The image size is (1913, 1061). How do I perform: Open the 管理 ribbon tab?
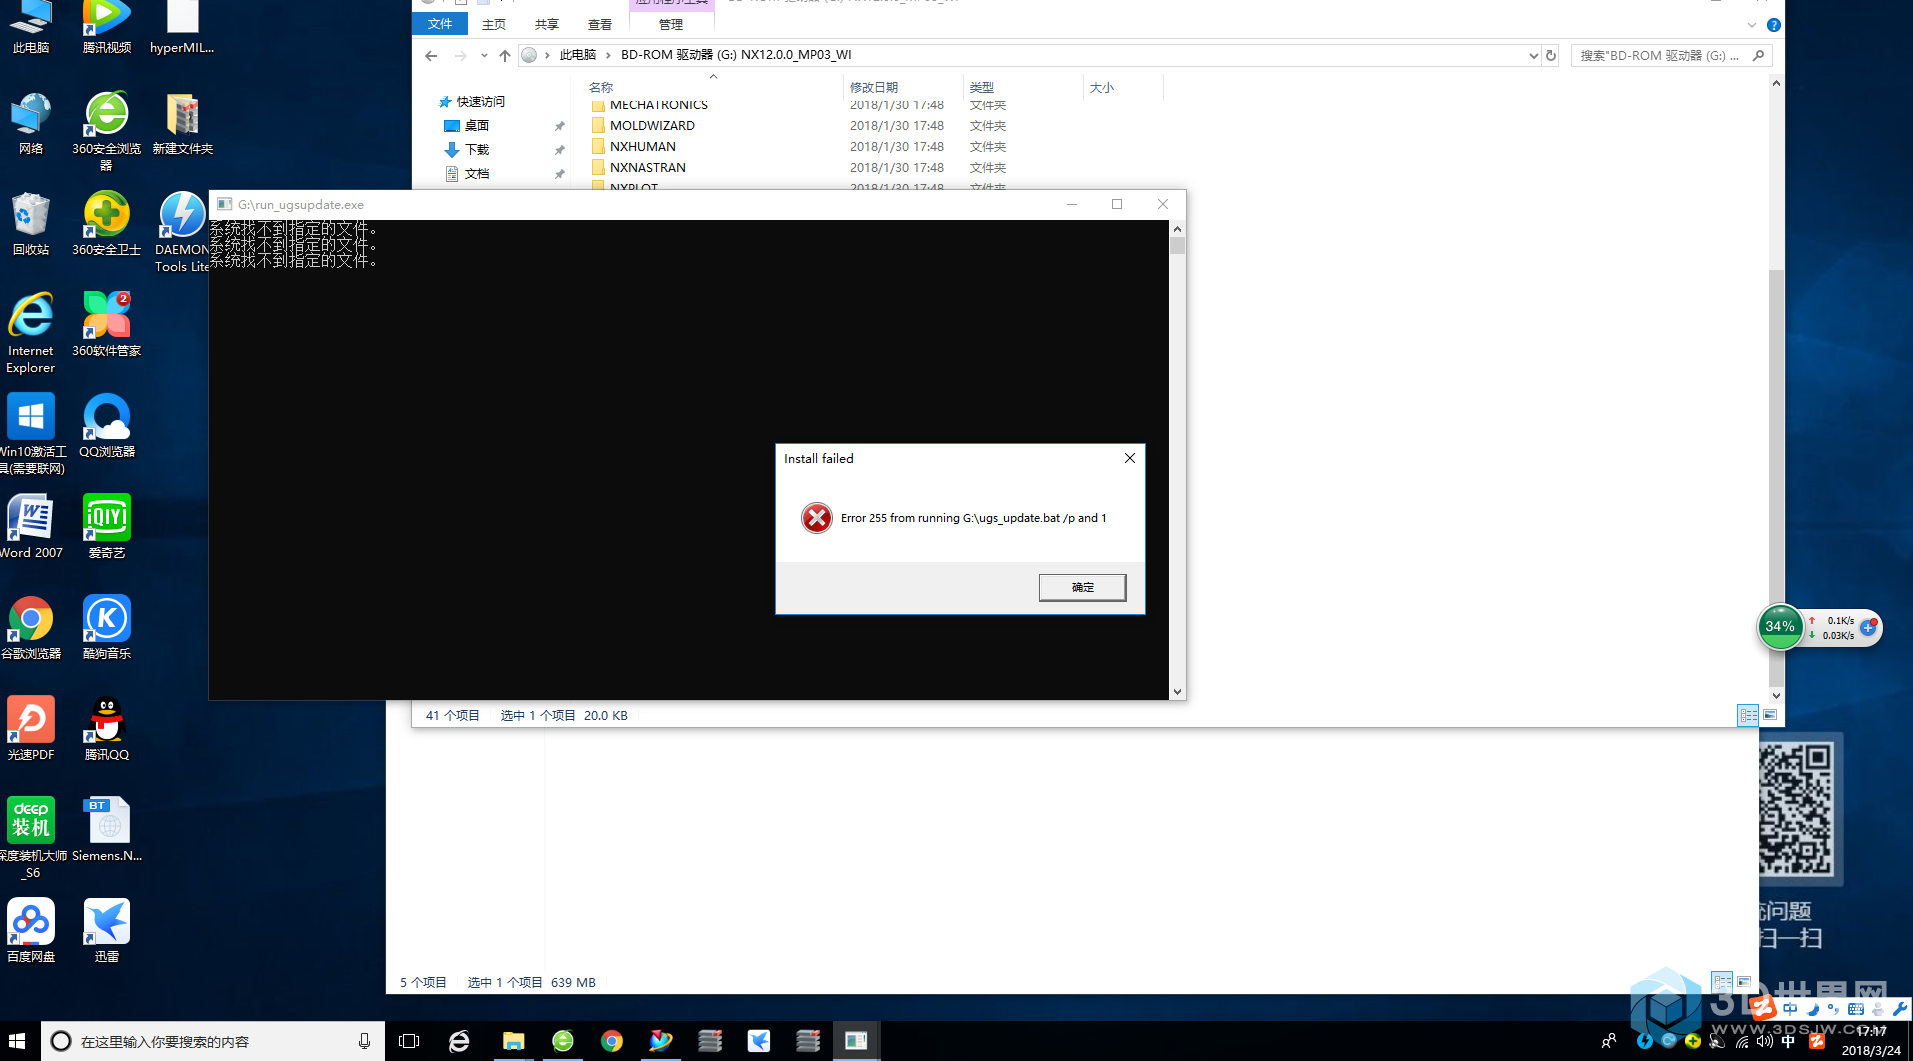pyautogui.click(x=671, y=24)
